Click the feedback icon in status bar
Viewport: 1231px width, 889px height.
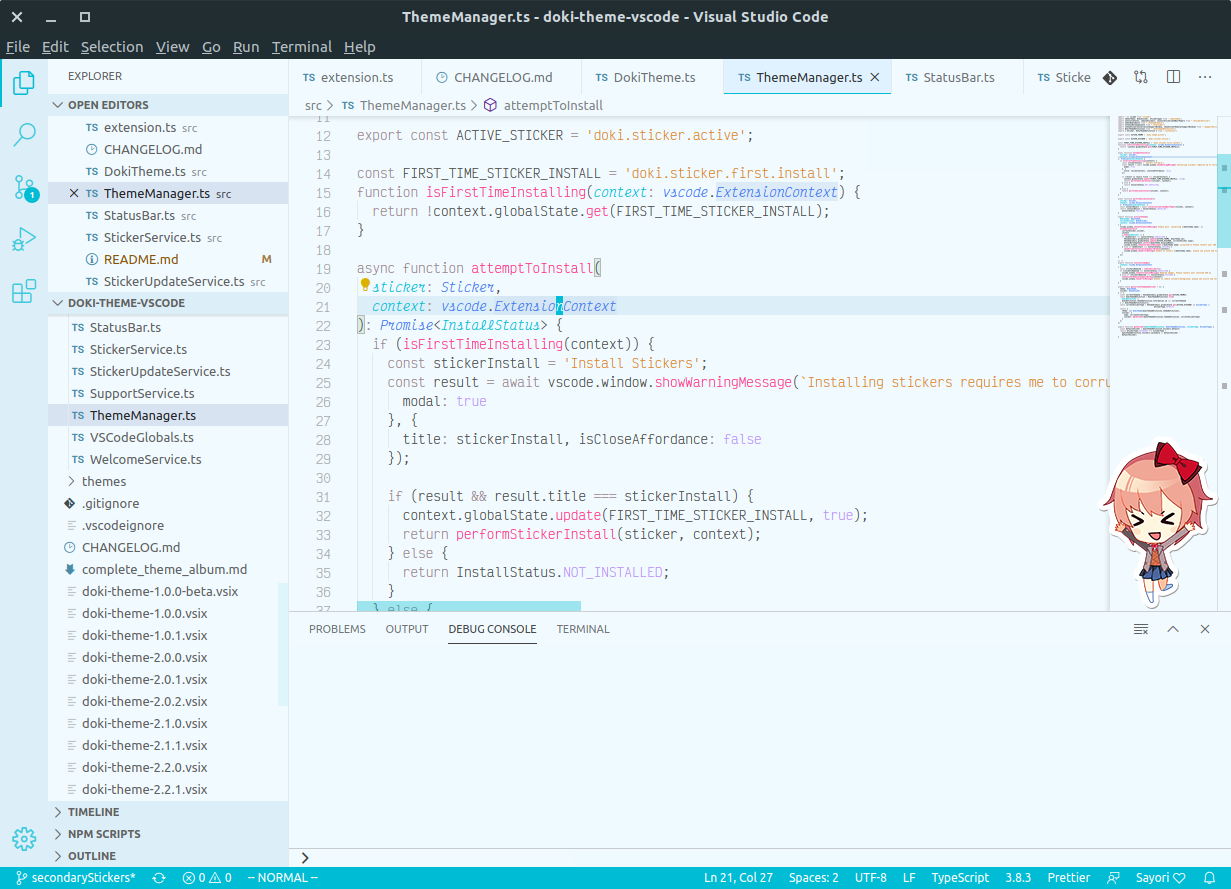[1114, 878]
